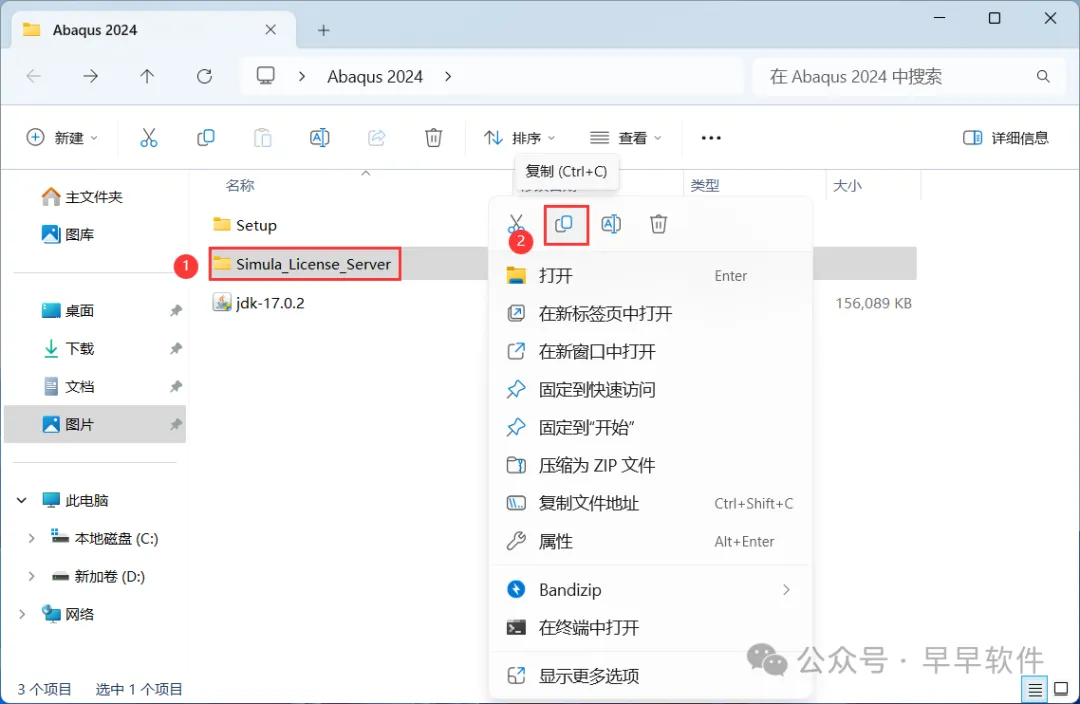
Task: Switch to details list view in the status bar
Action: pyautogui.click(x=1035, y=689)
